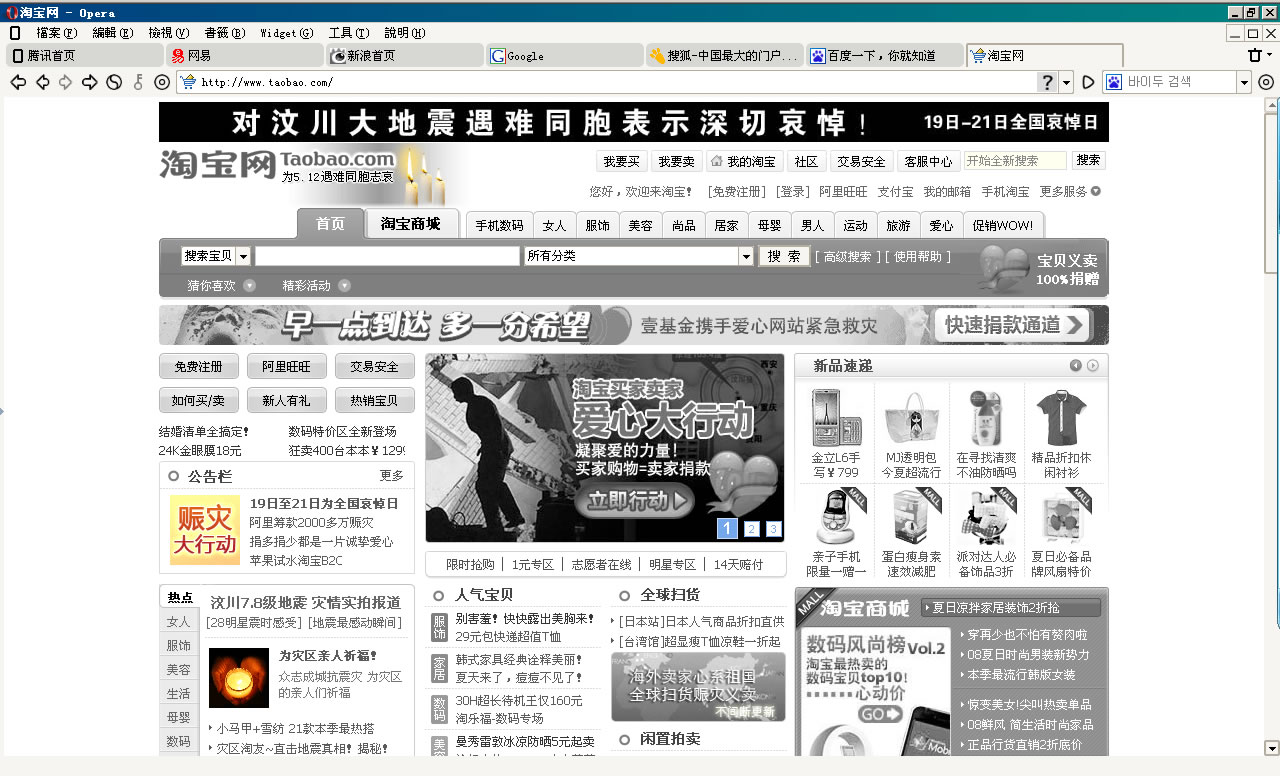Screen dimensions: 1280x776
Task: Click the 夏日必备品 fan product image
Action: click(x=1061, y=516)
